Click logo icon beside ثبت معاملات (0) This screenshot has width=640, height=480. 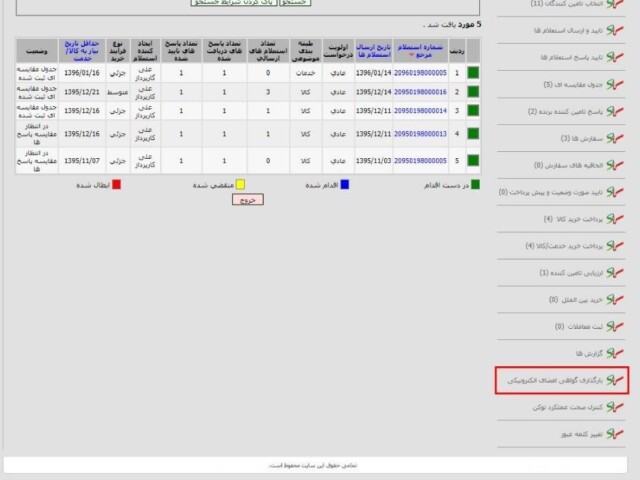click(x=617, y=327)
